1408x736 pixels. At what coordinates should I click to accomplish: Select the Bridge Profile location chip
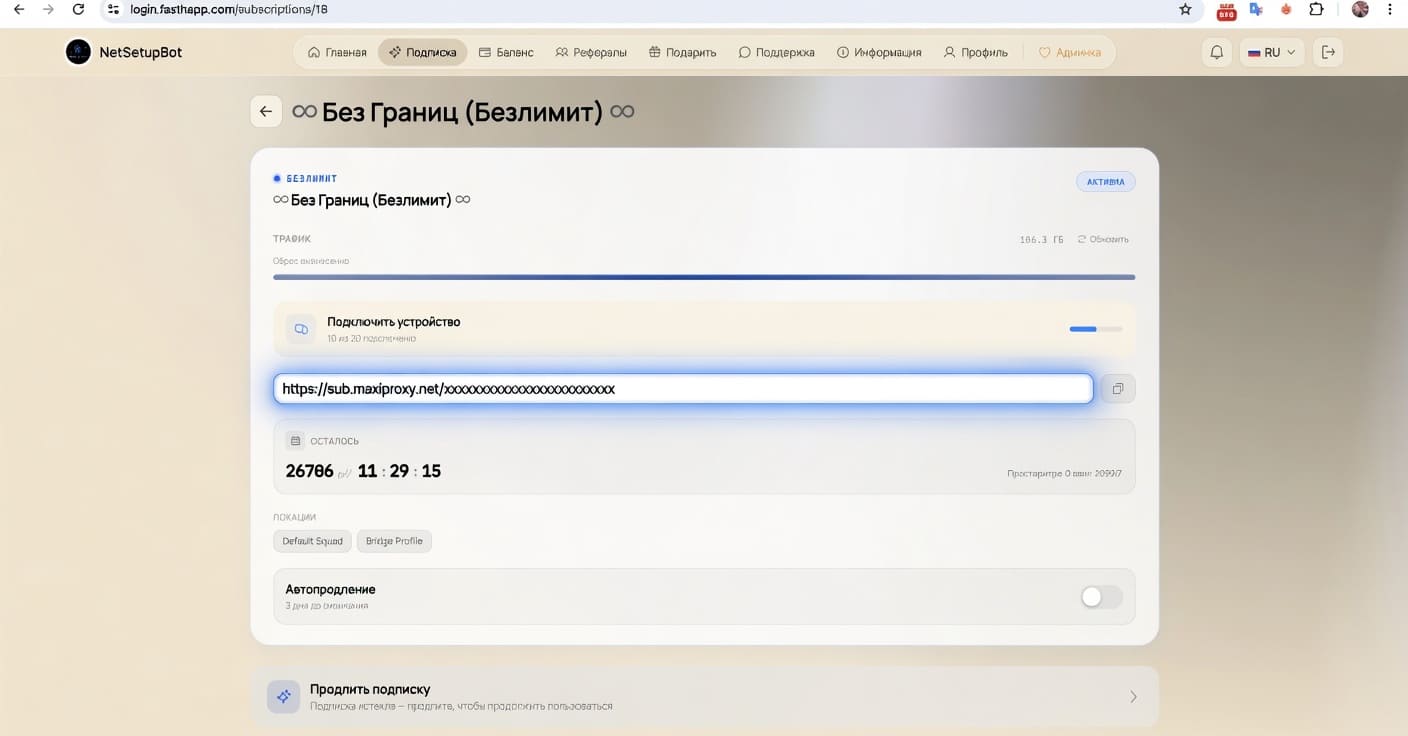click(394, 541)
